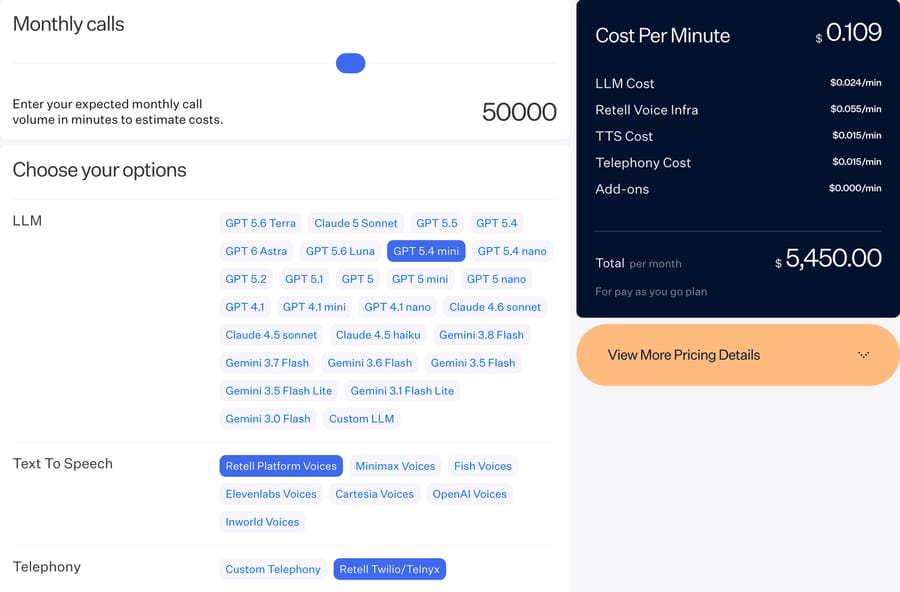900x592 pixels.
Task: Pick the GPT 5.2 option
Action: pyautogui.click(x=246, y=279)
